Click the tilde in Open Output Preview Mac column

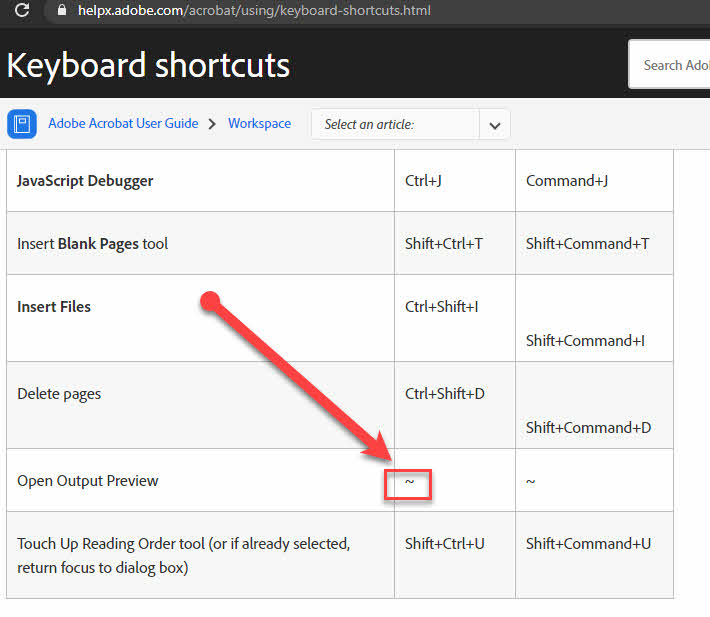530,481
